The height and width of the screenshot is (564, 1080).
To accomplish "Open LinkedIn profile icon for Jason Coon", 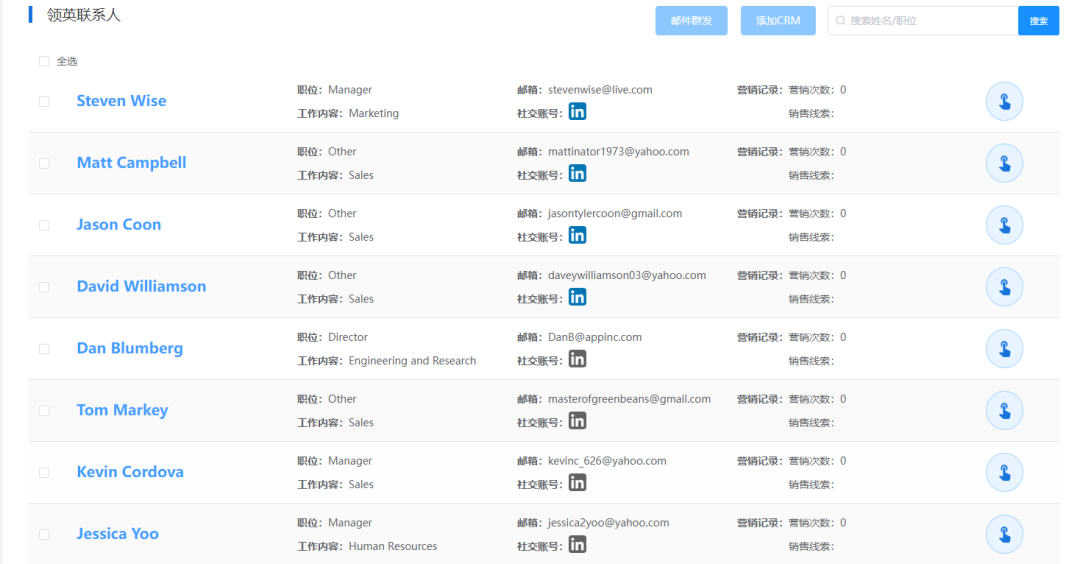I will tap(577, 236).
